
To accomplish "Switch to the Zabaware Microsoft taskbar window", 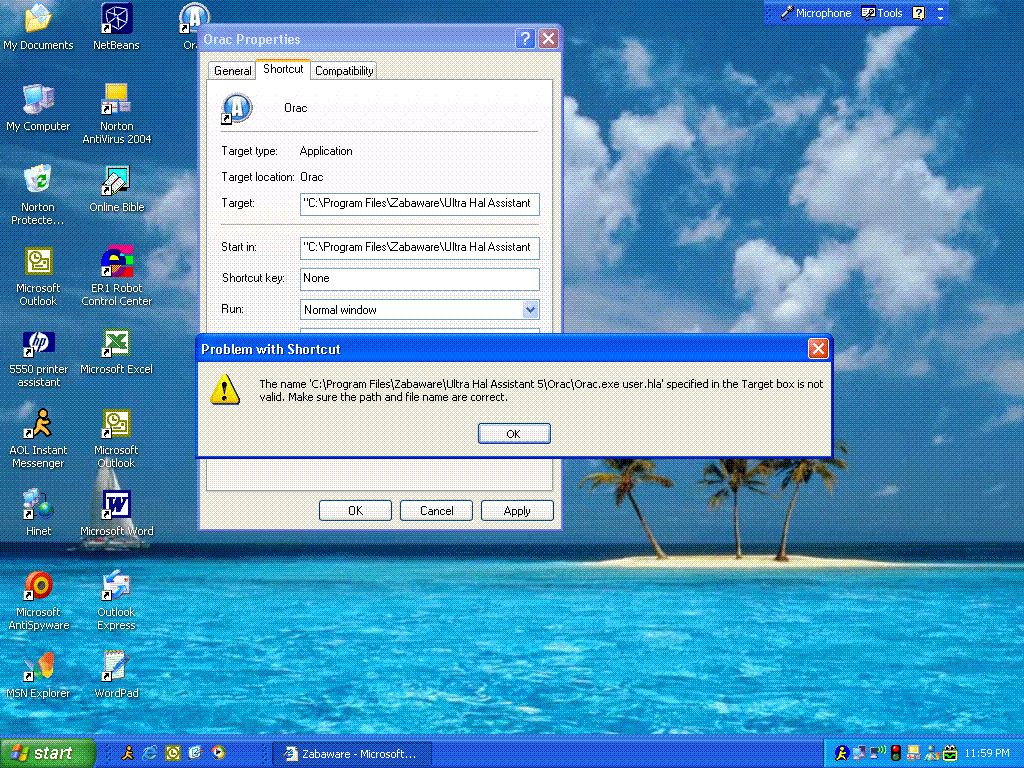I will coord(351,754).
